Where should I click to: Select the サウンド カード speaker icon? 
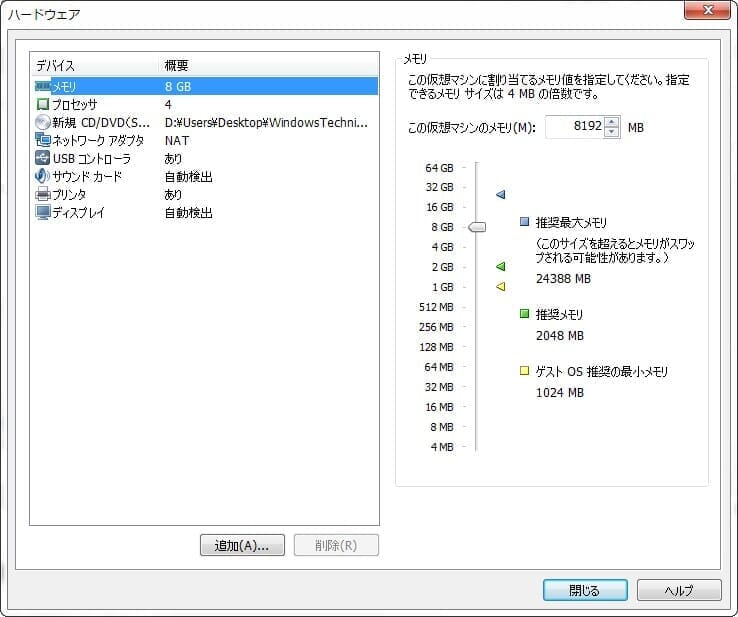tap(43, 177)
